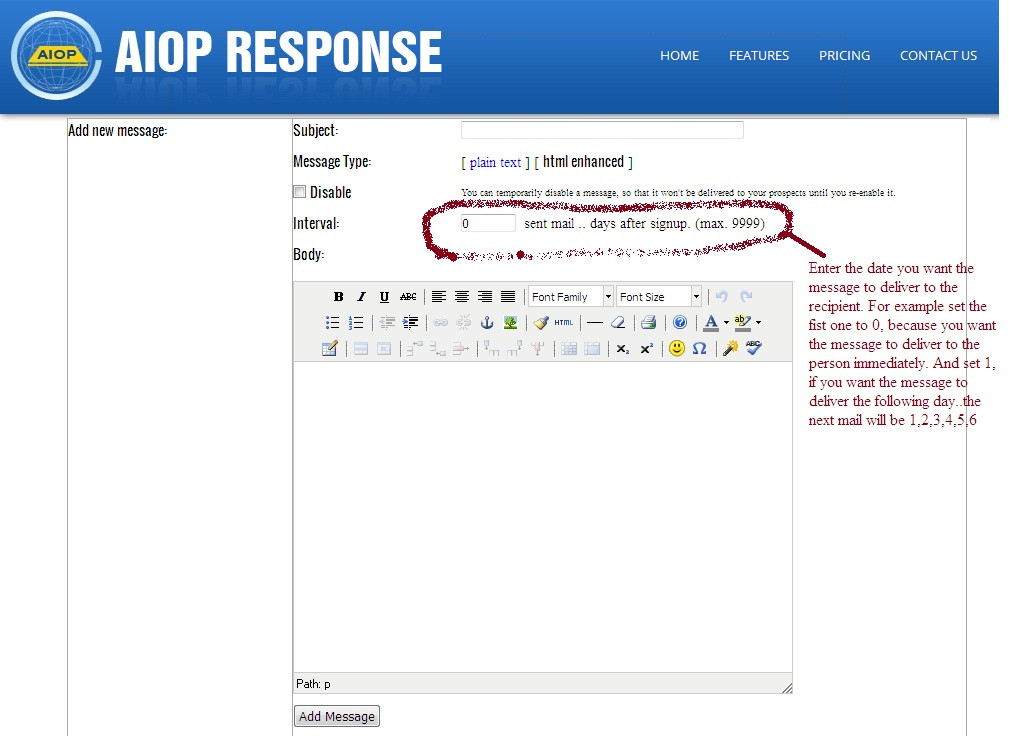Toggle italic formatting
1024x736 pixels.
(361, 296)
